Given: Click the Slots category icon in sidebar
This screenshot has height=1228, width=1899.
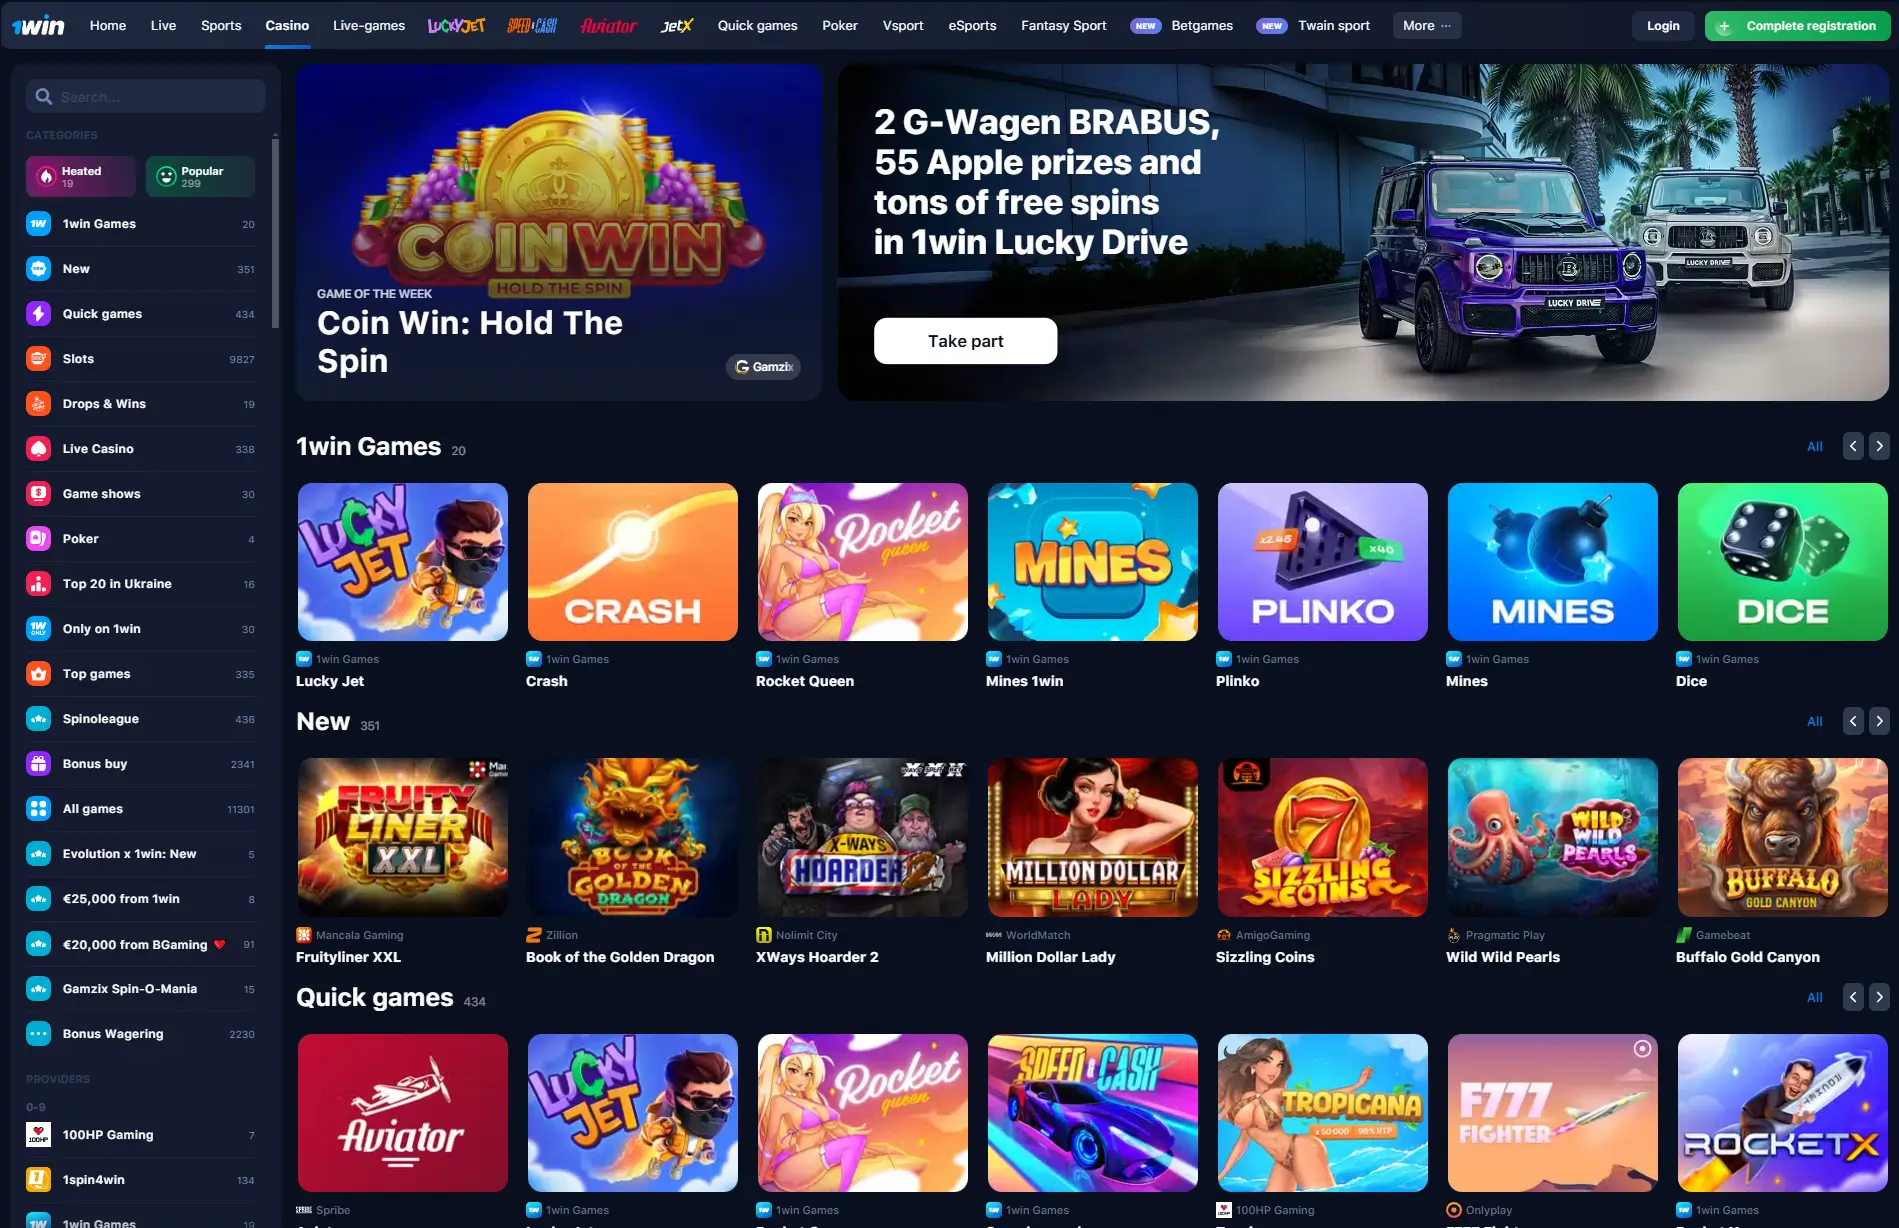Looking at the screenshot, I should tap(38, 359).
